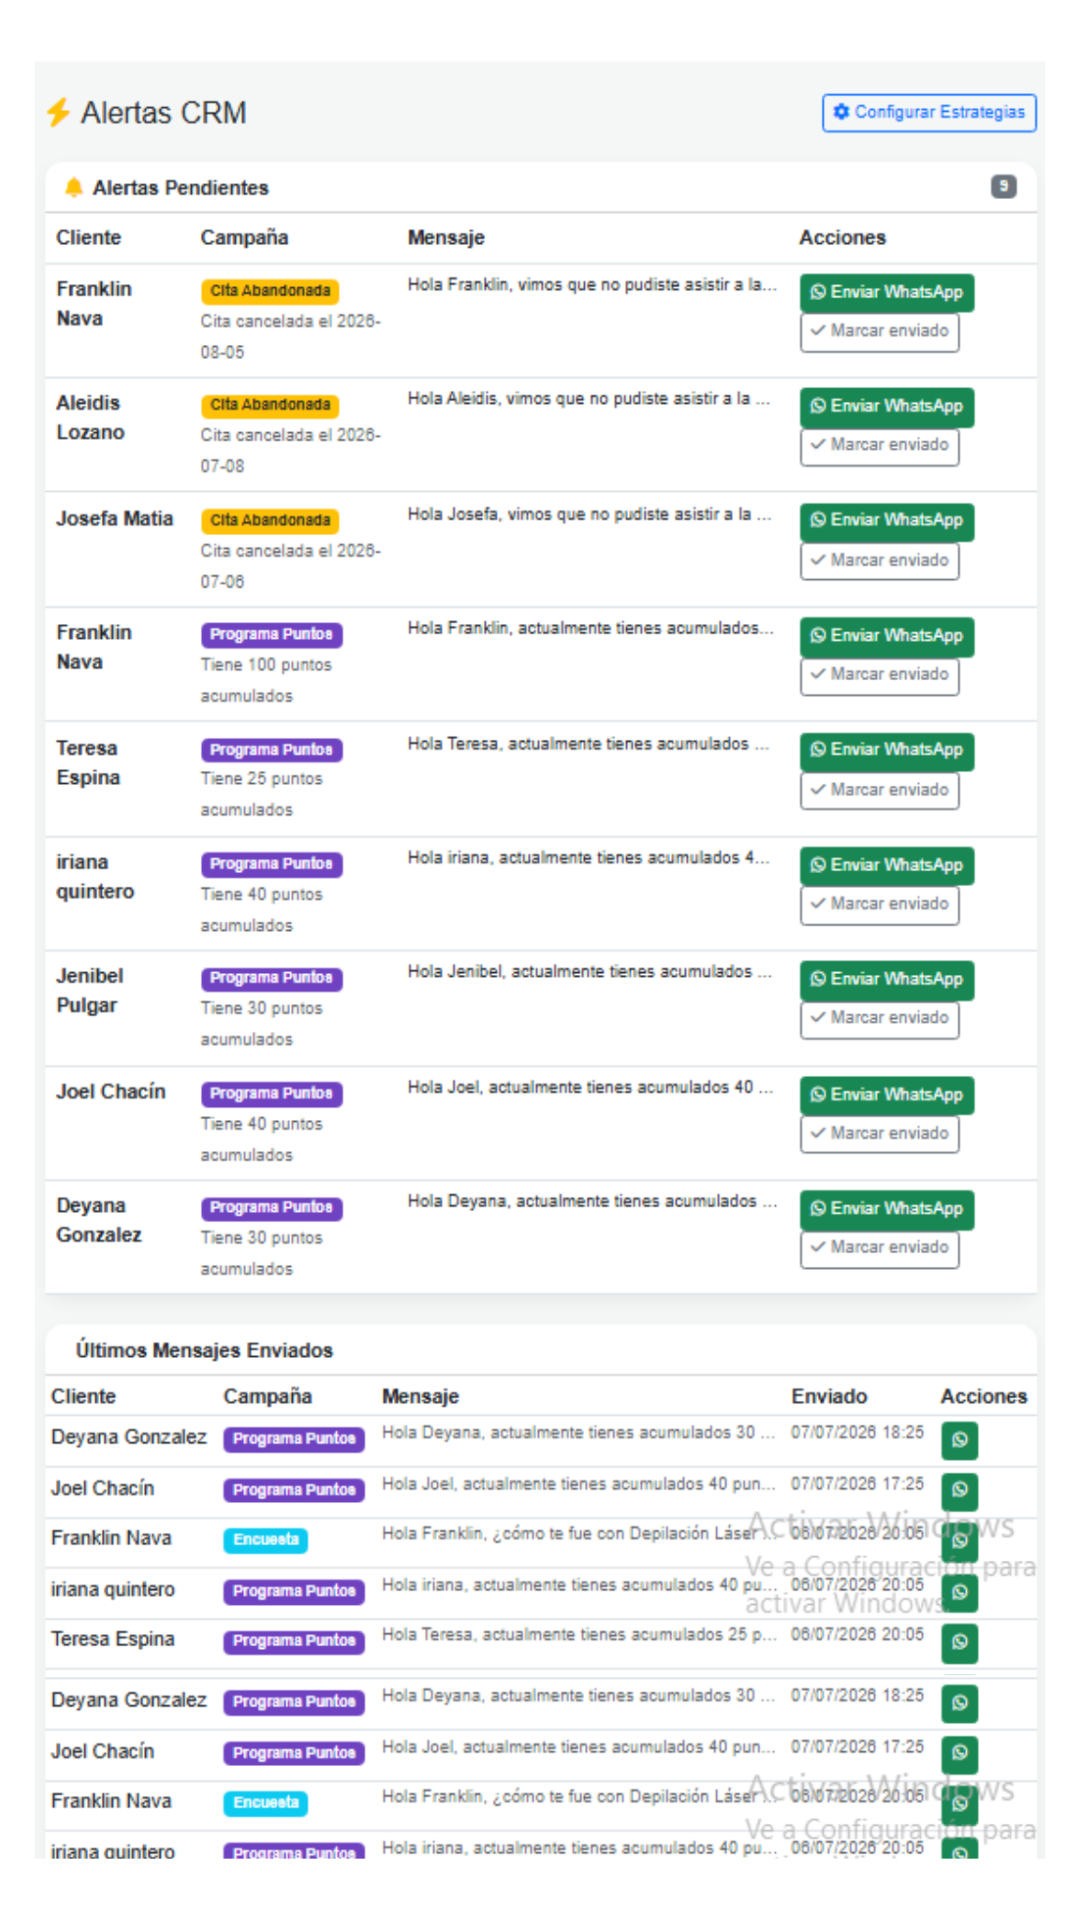
Task: Select 'Tiene 25 puntos acumulados' text
Action: 261,794
